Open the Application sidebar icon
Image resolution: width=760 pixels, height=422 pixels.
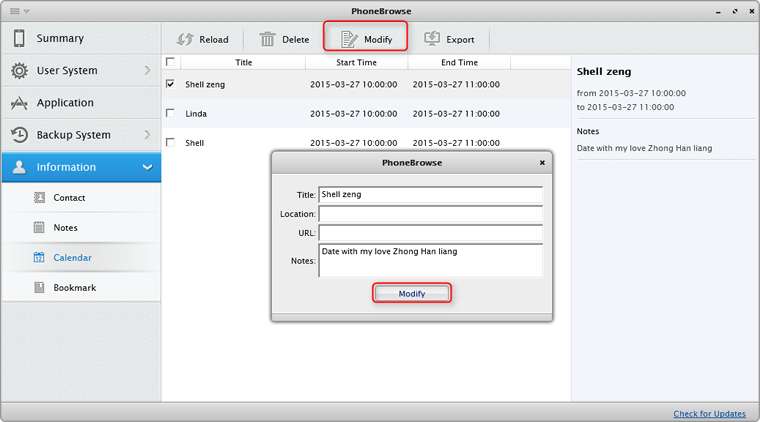coord(19,103)
